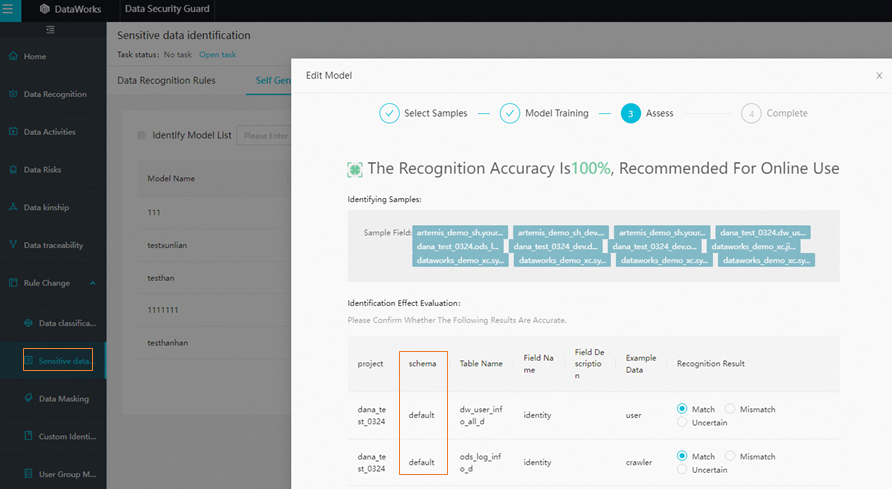
Task: Click the crawler example data cell
Action: (x=639, y=462)
